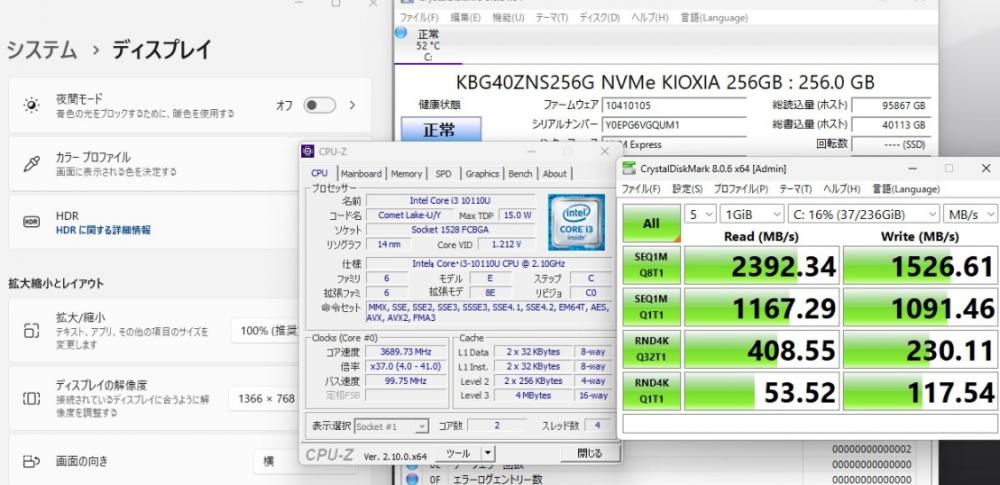Open the HDR details link
Screen dimensions: 1000x485
tap(103, 230)
